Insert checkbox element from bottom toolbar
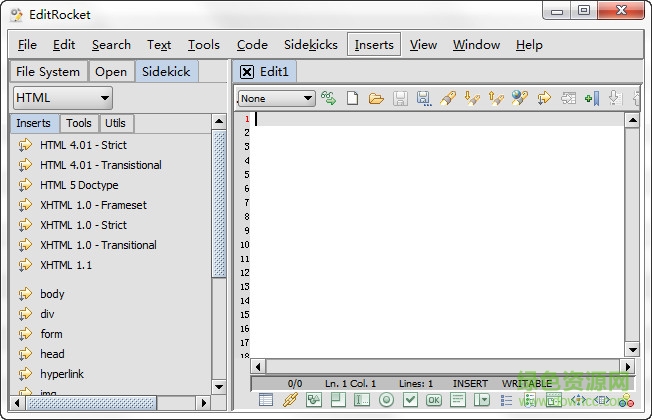 click(410, 400)
